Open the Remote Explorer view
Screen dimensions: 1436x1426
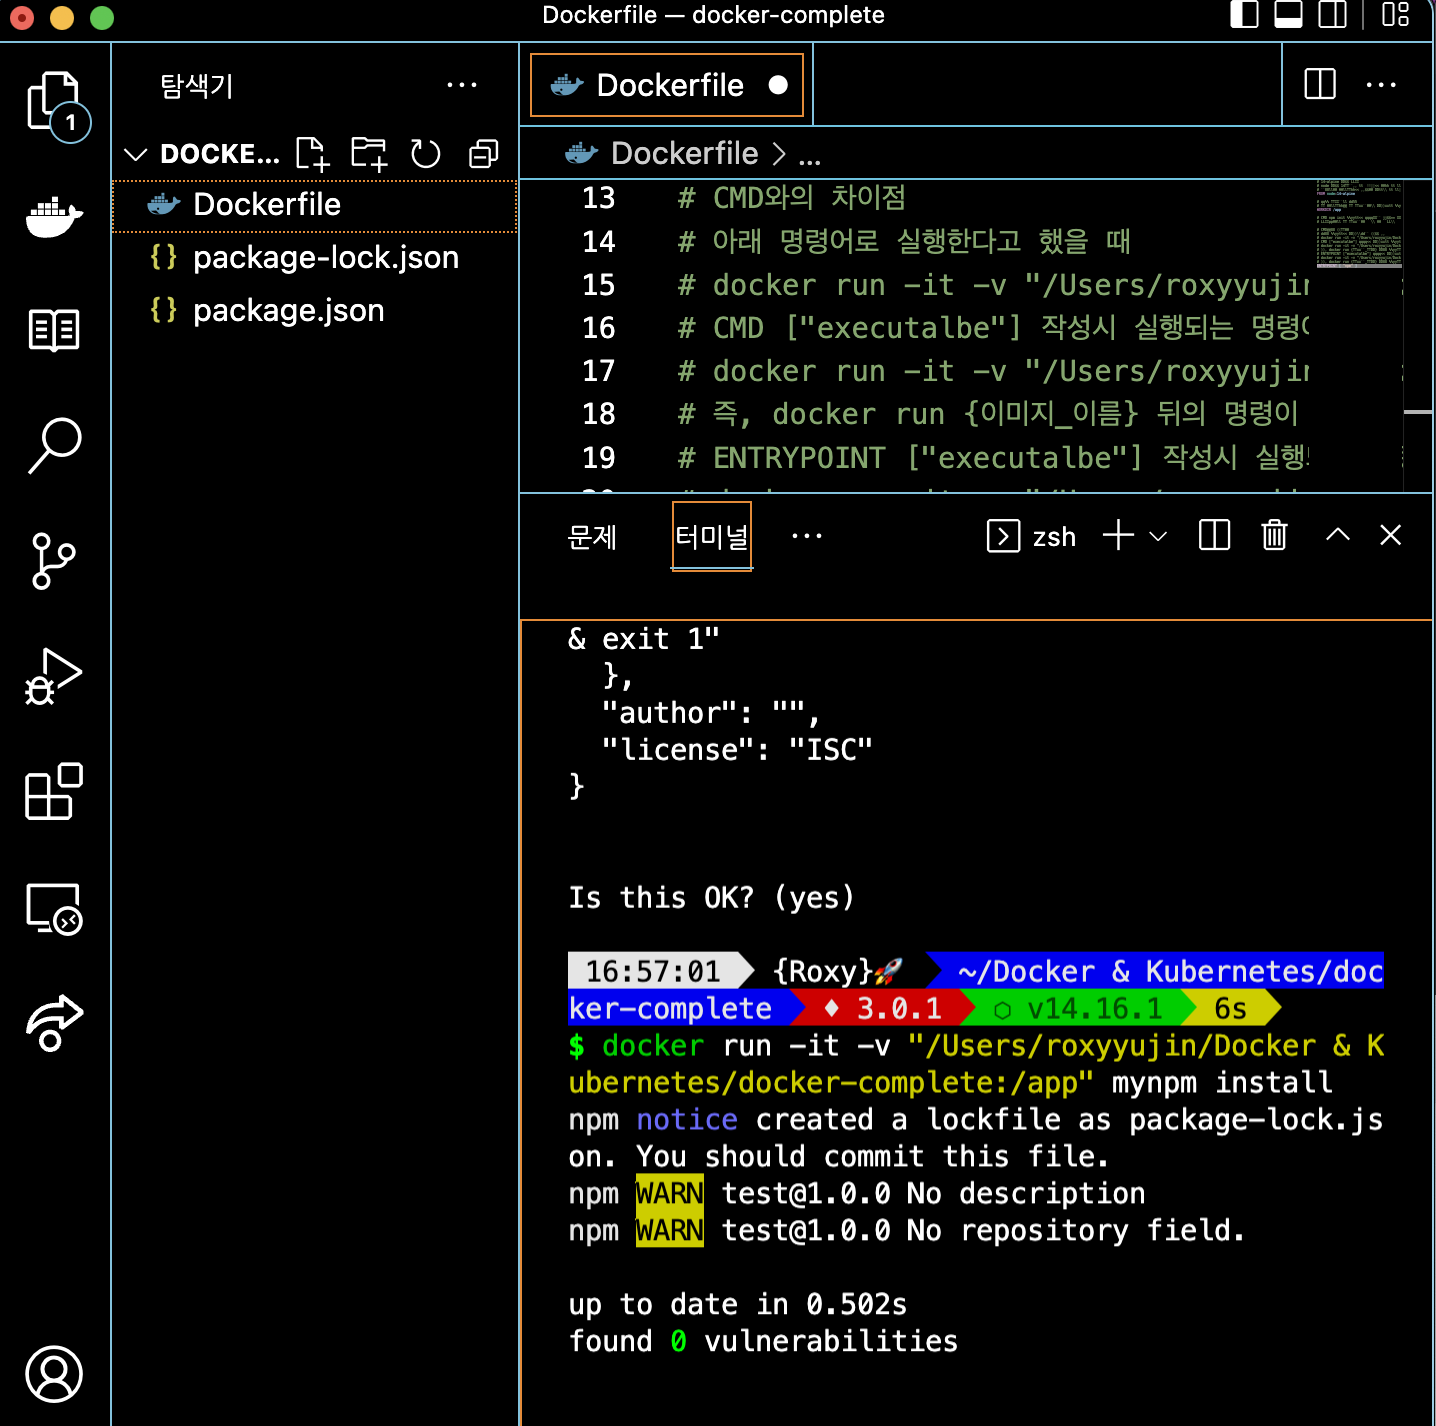click(x=55, y=908)
